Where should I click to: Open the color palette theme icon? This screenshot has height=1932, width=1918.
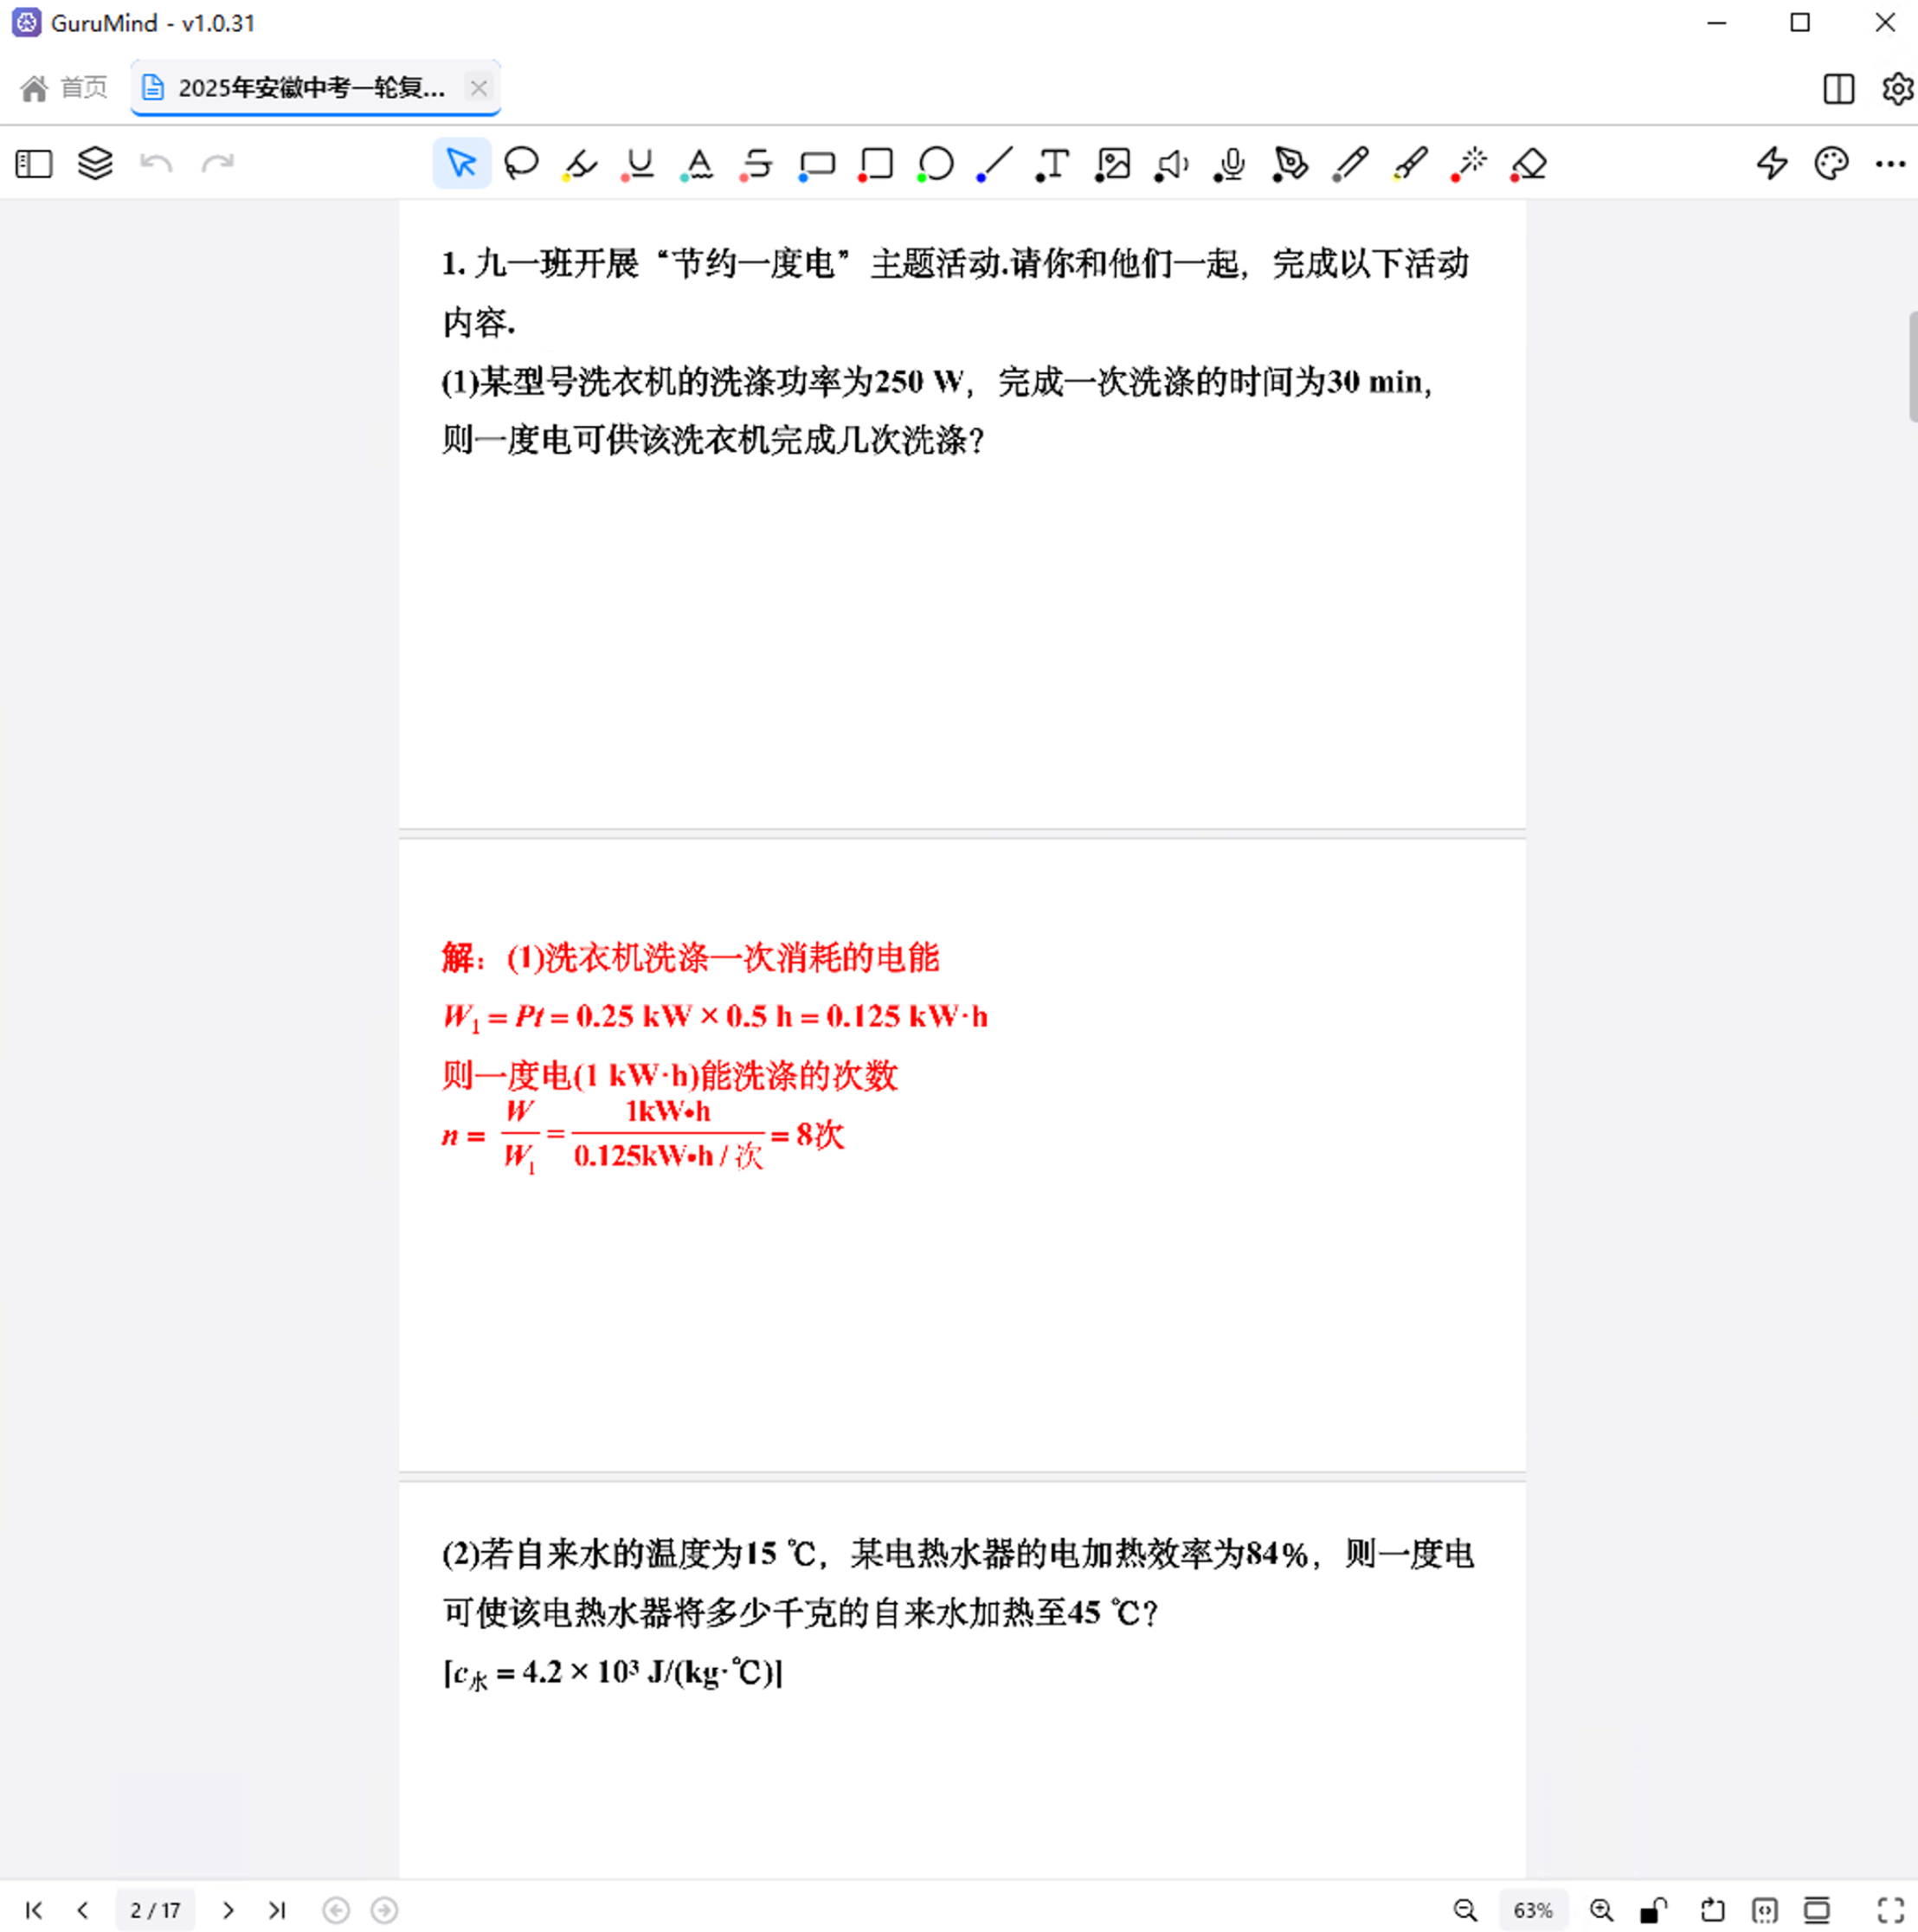1831,163
